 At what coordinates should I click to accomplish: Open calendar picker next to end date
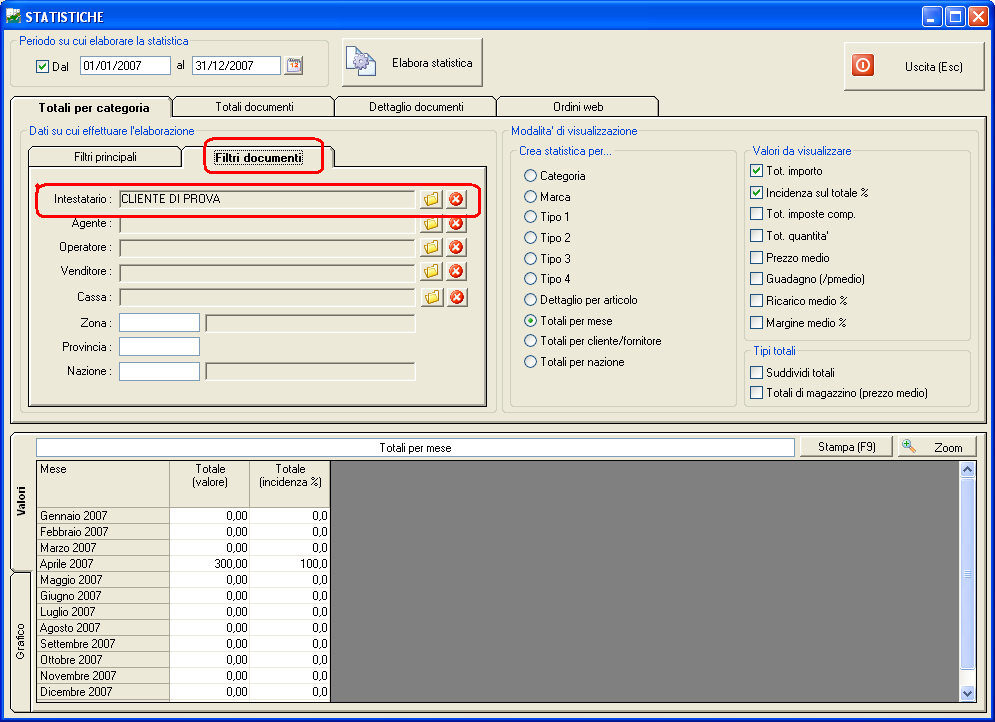coord(293,66)
